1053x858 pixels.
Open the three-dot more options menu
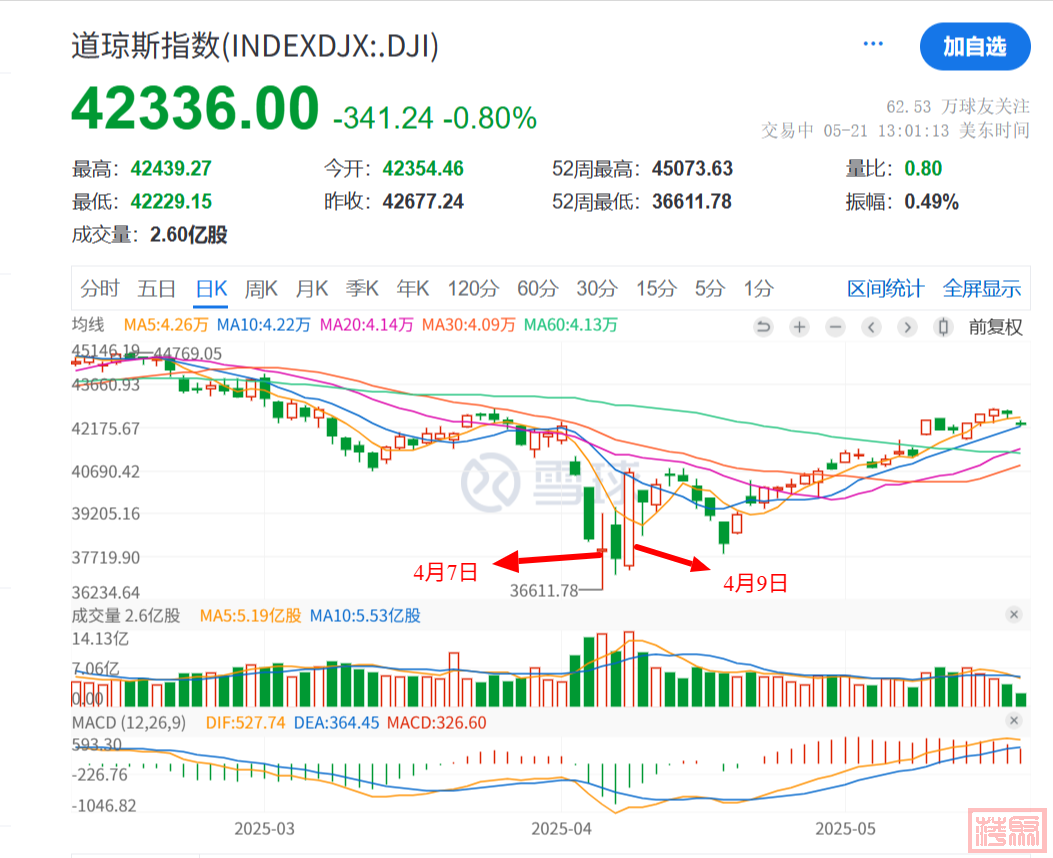[x=873, y=44]
